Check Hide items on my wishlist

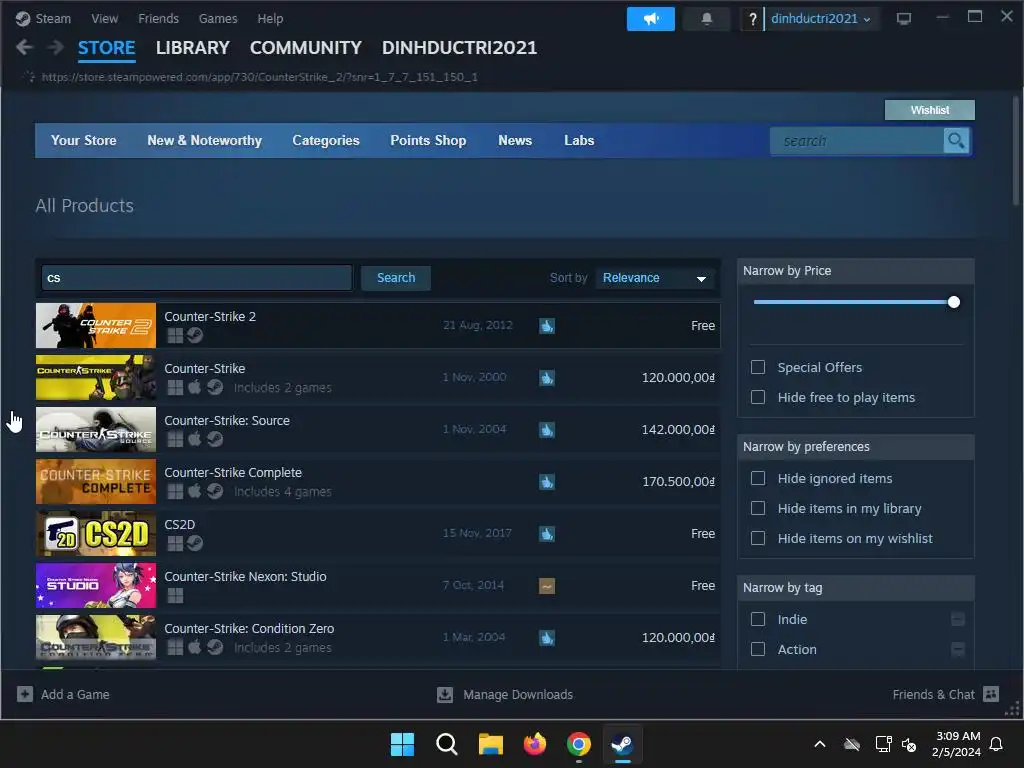[758, 538]
